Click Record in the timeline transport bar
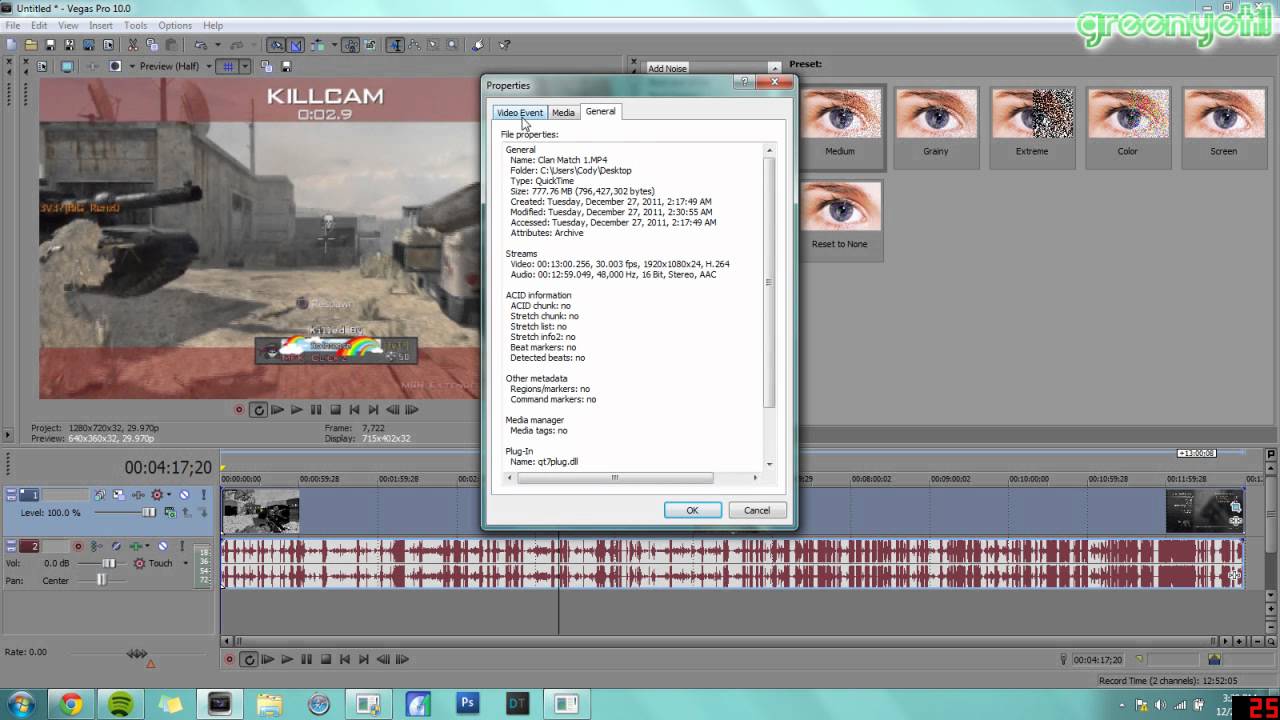 point(229,659)
